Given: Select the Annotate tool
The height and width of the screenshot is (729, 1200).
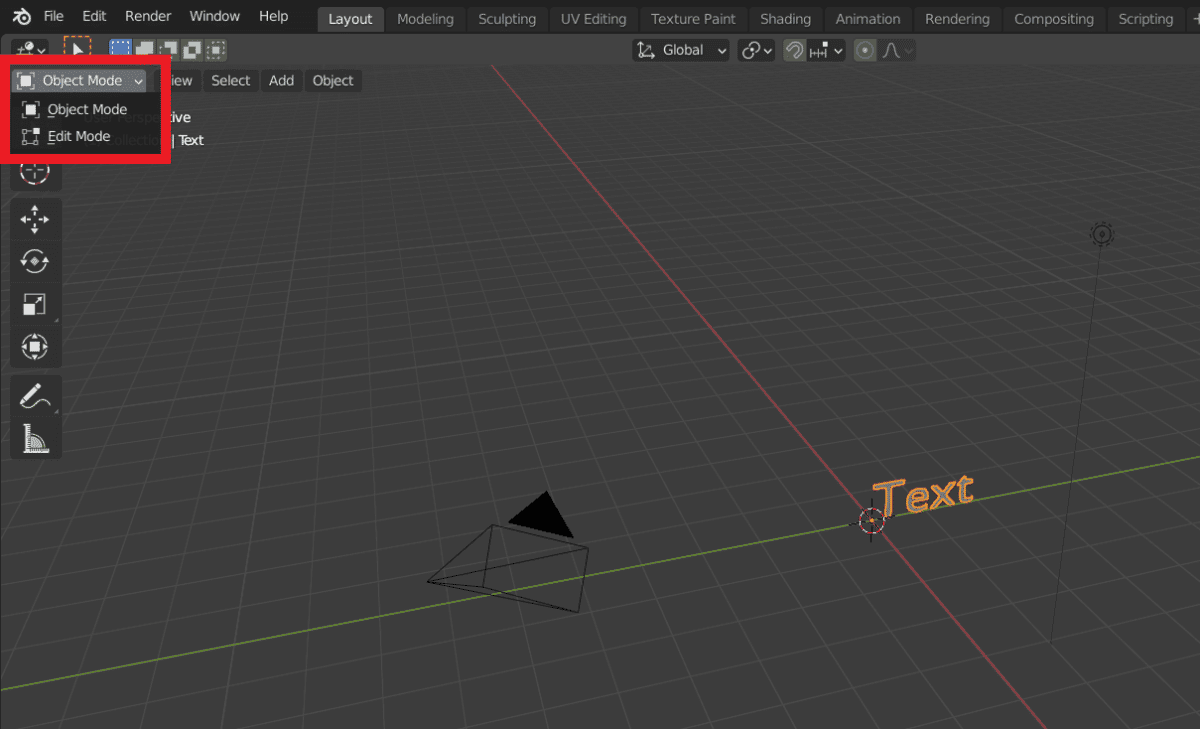Looking at the screenshot, I should click(35, 396).
